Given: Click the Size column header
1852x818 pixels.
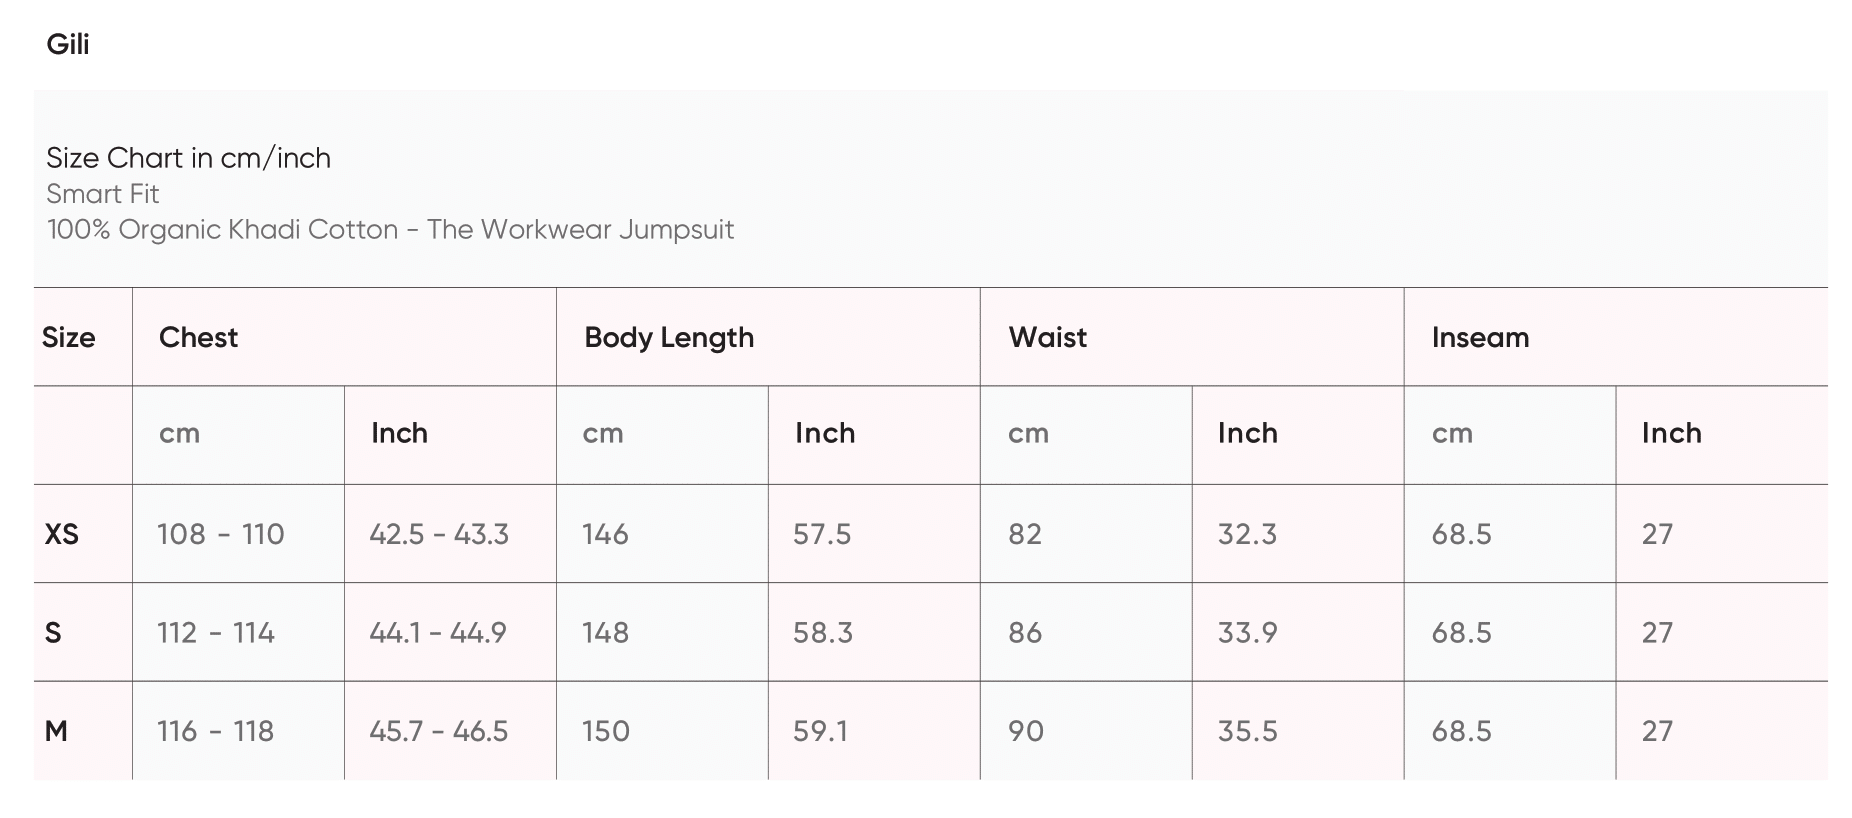Looking at the screenshot, I should click(x=68, y=338).
